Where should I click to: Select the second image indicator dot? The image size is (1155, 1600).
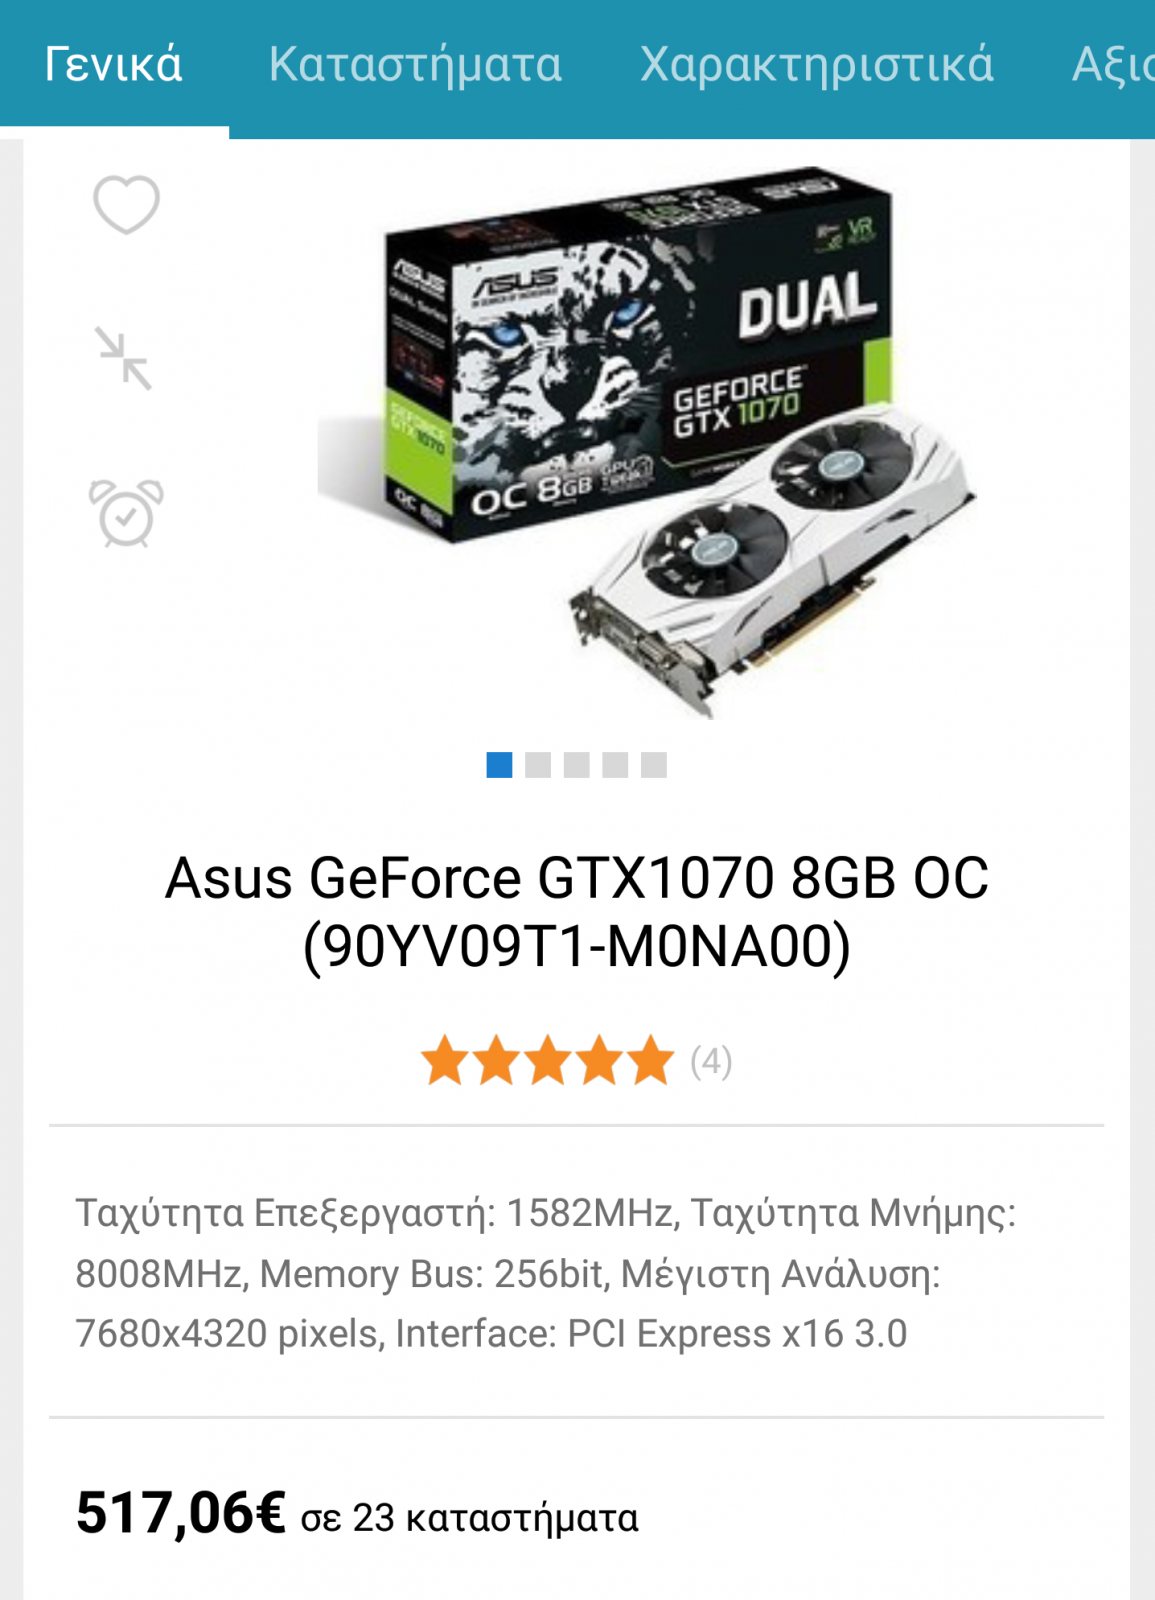(x=538, y=765)
